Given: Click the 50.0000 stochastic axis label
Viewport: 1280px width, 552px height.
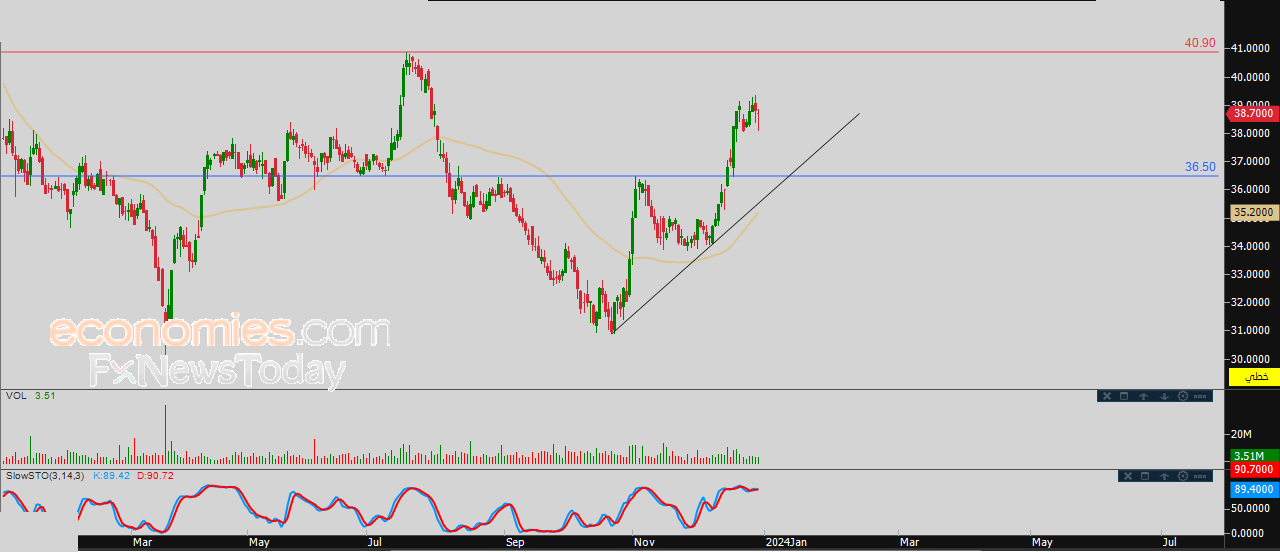Looking at the screenshot, I should (1251, 508).
